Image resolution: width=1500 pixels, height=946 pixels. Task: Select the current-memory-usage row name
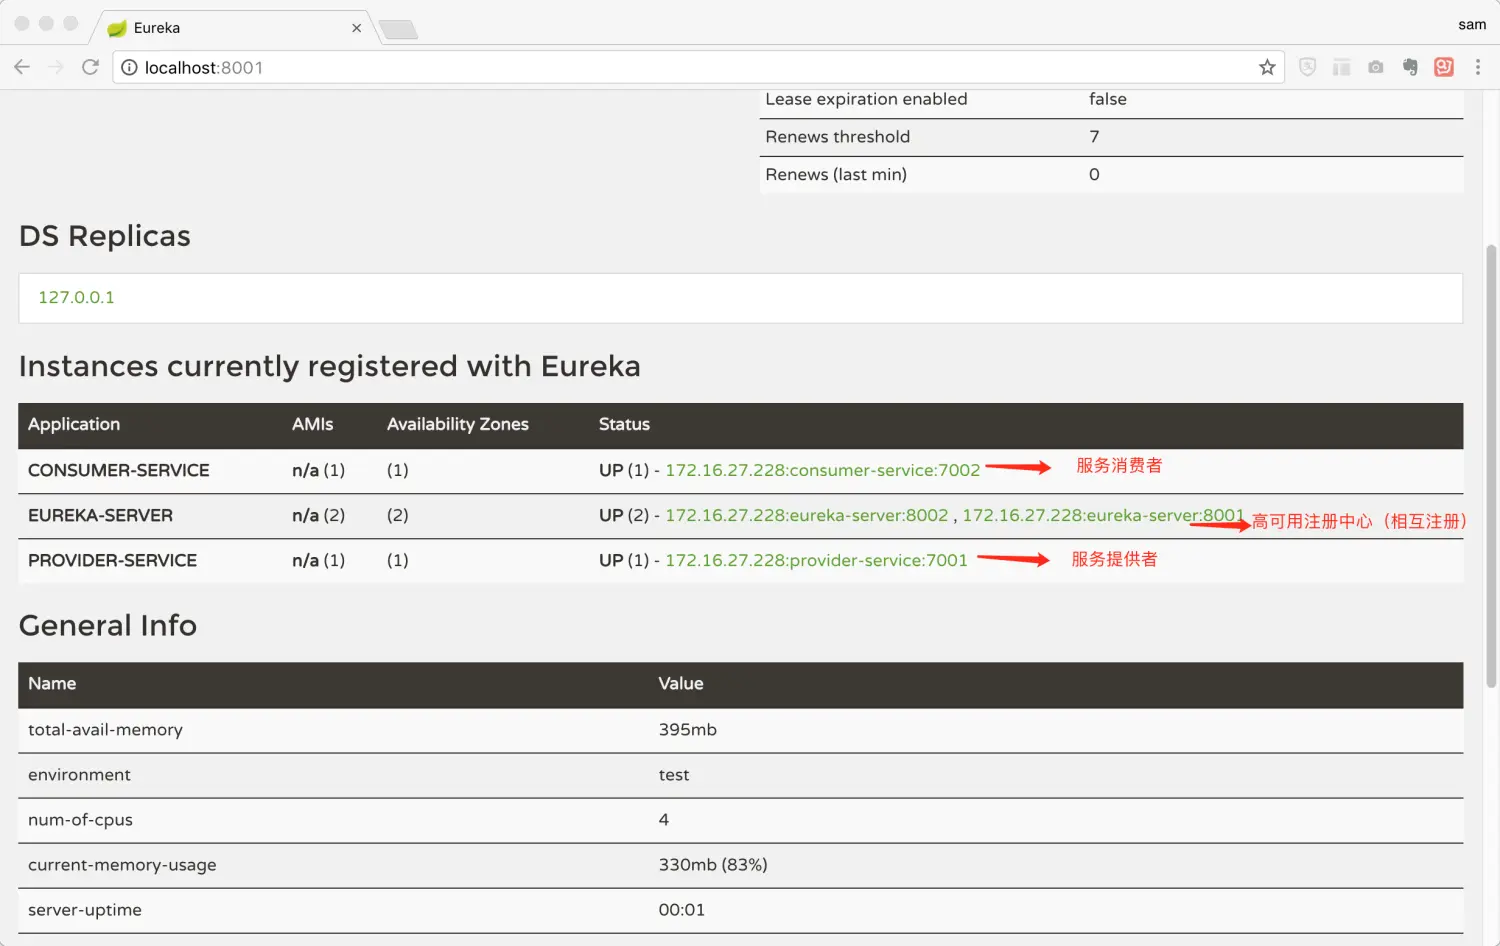(122, 865)
